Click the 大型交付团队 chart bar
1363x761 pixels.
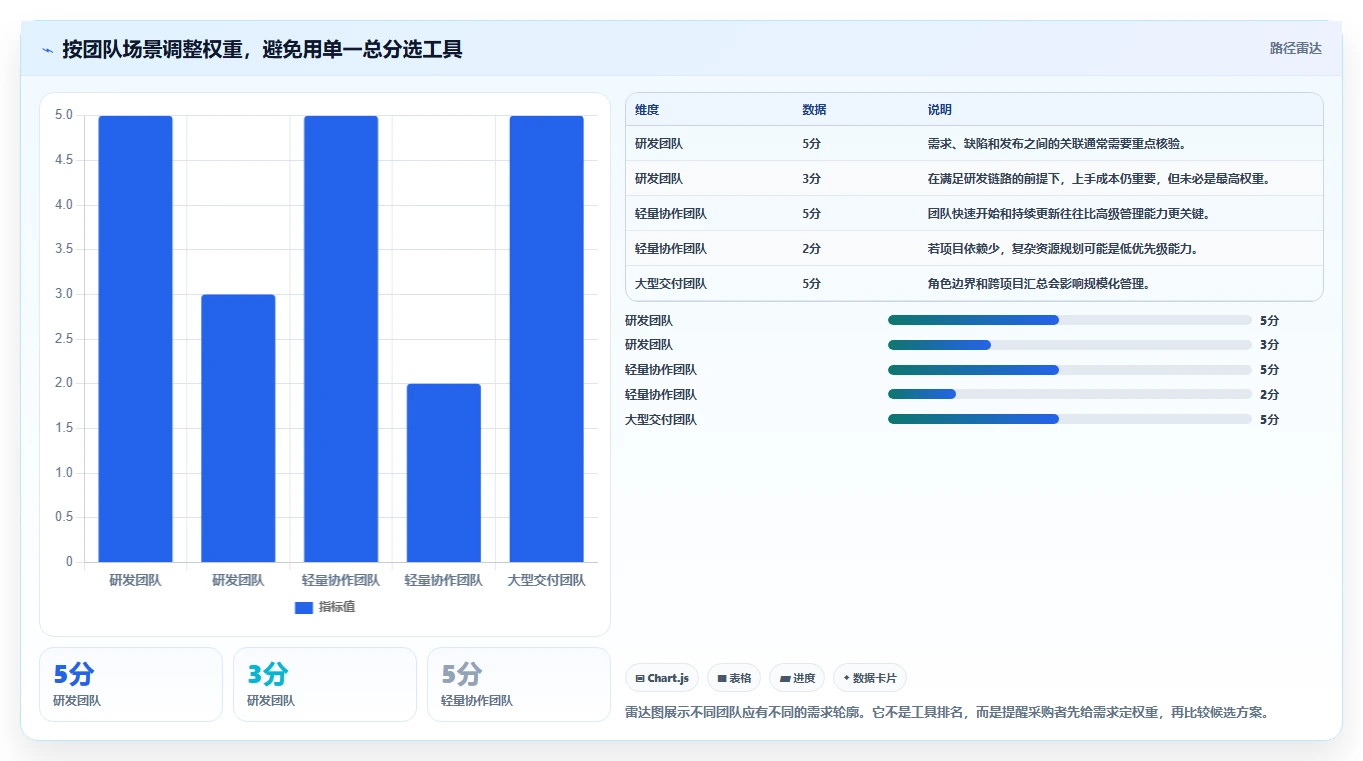[x=546, y=339]
